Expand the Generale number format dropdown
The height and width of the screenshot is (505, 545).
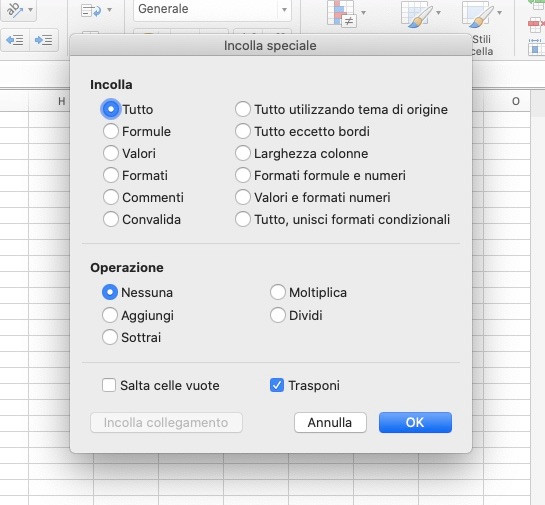284,9
